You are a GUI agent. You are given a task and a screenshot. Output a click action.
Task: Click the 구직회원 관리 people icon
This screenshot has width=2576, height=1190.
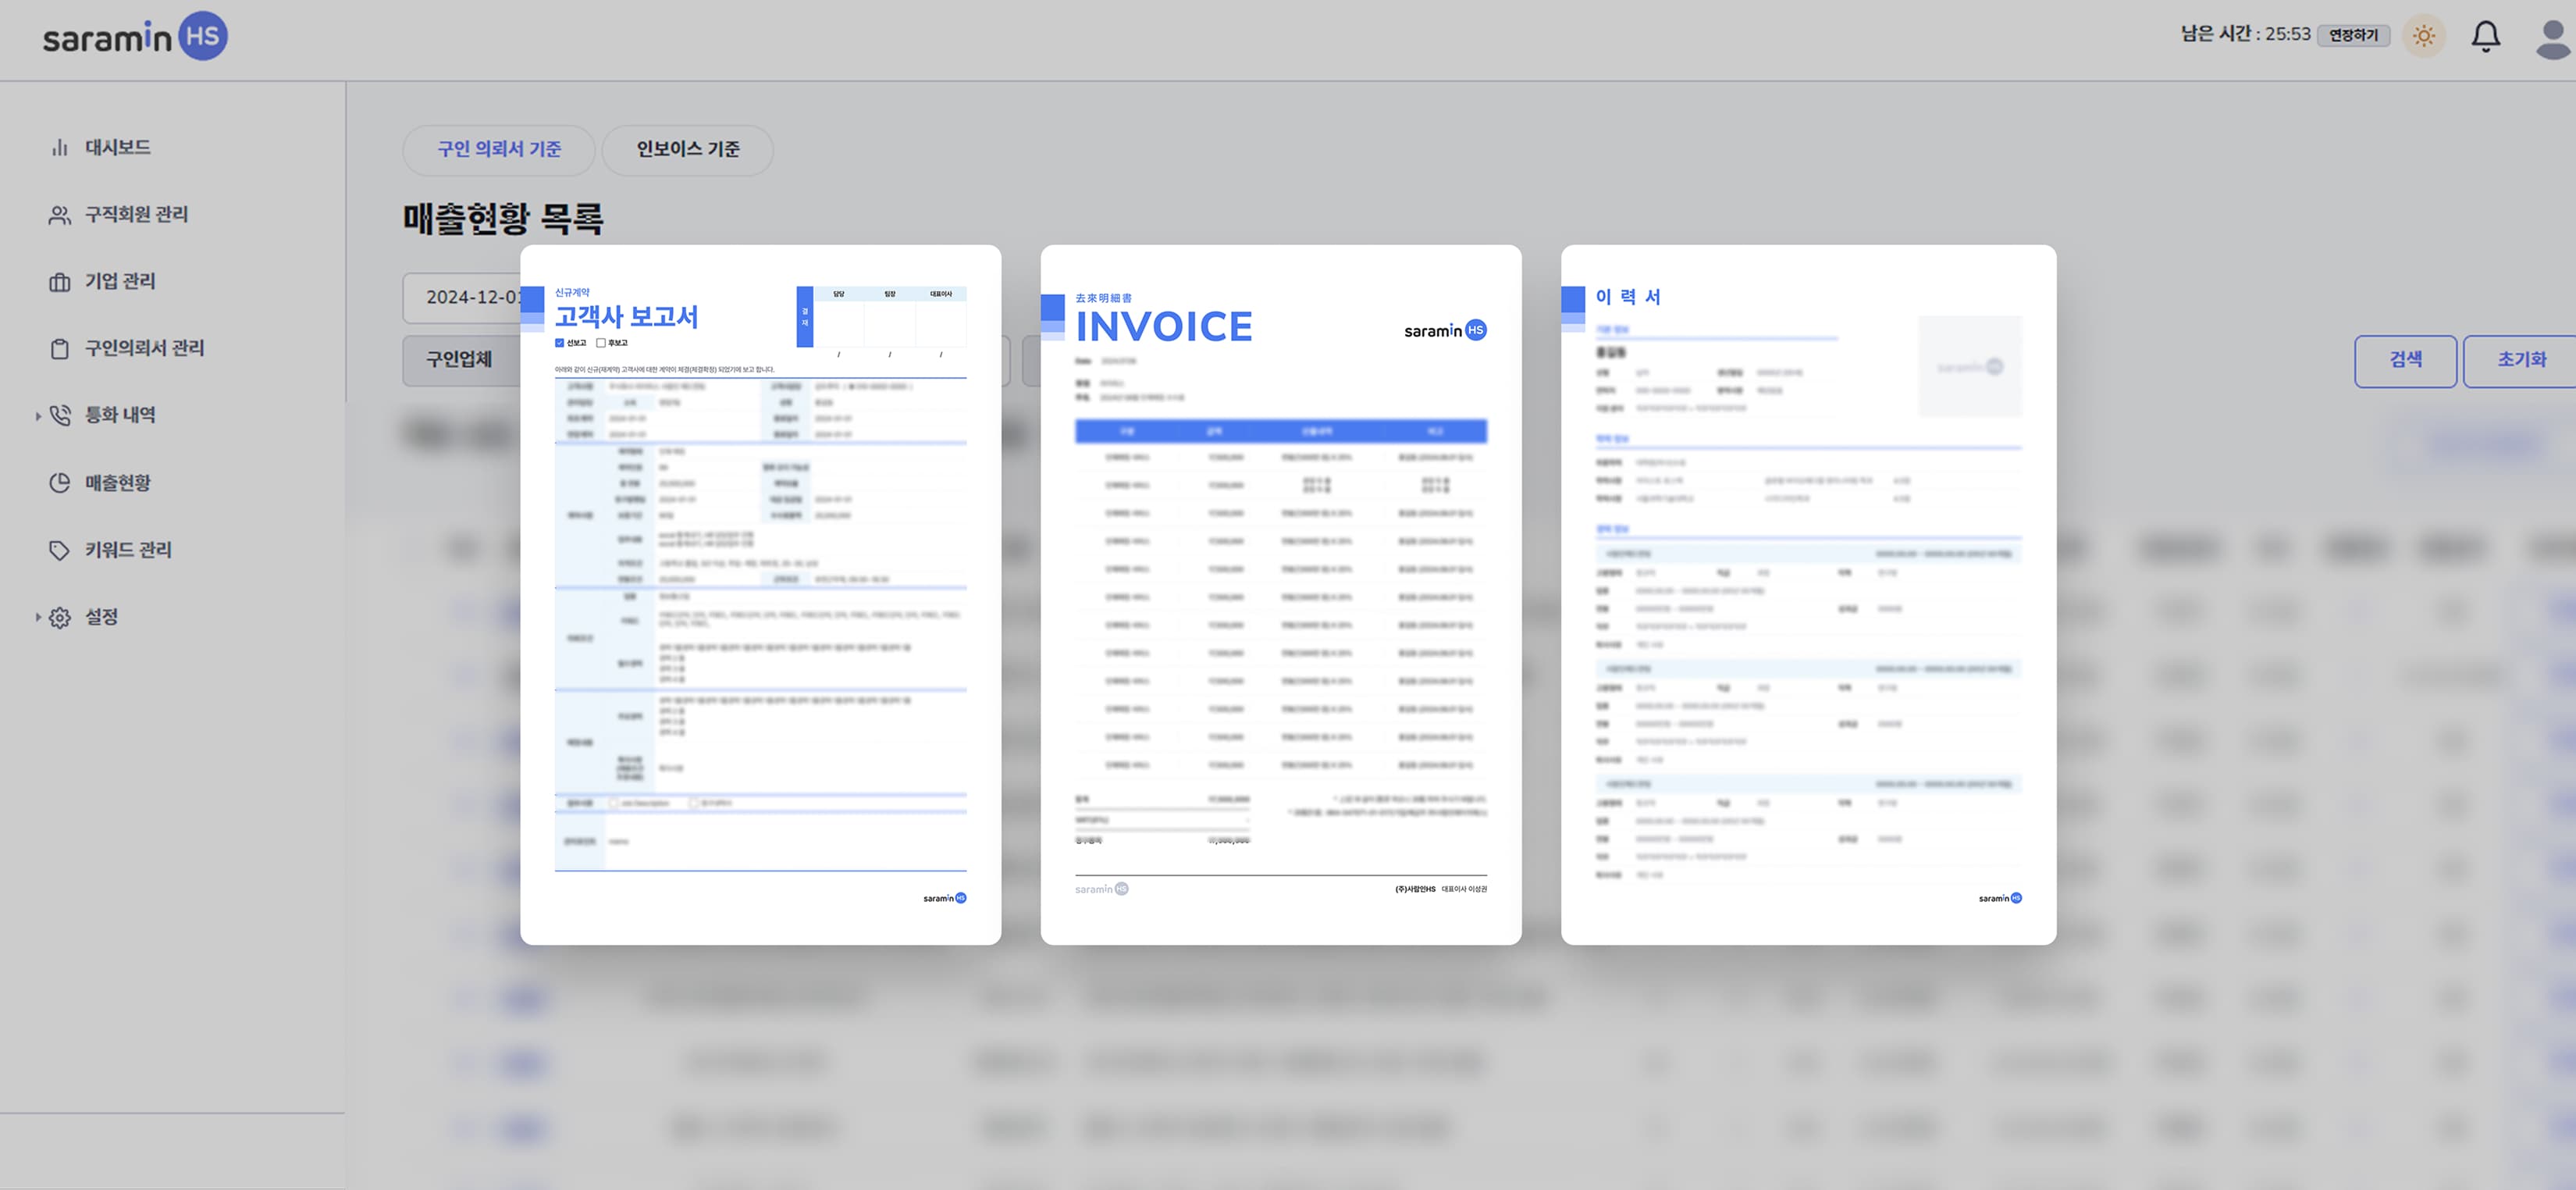coord(60,215)
